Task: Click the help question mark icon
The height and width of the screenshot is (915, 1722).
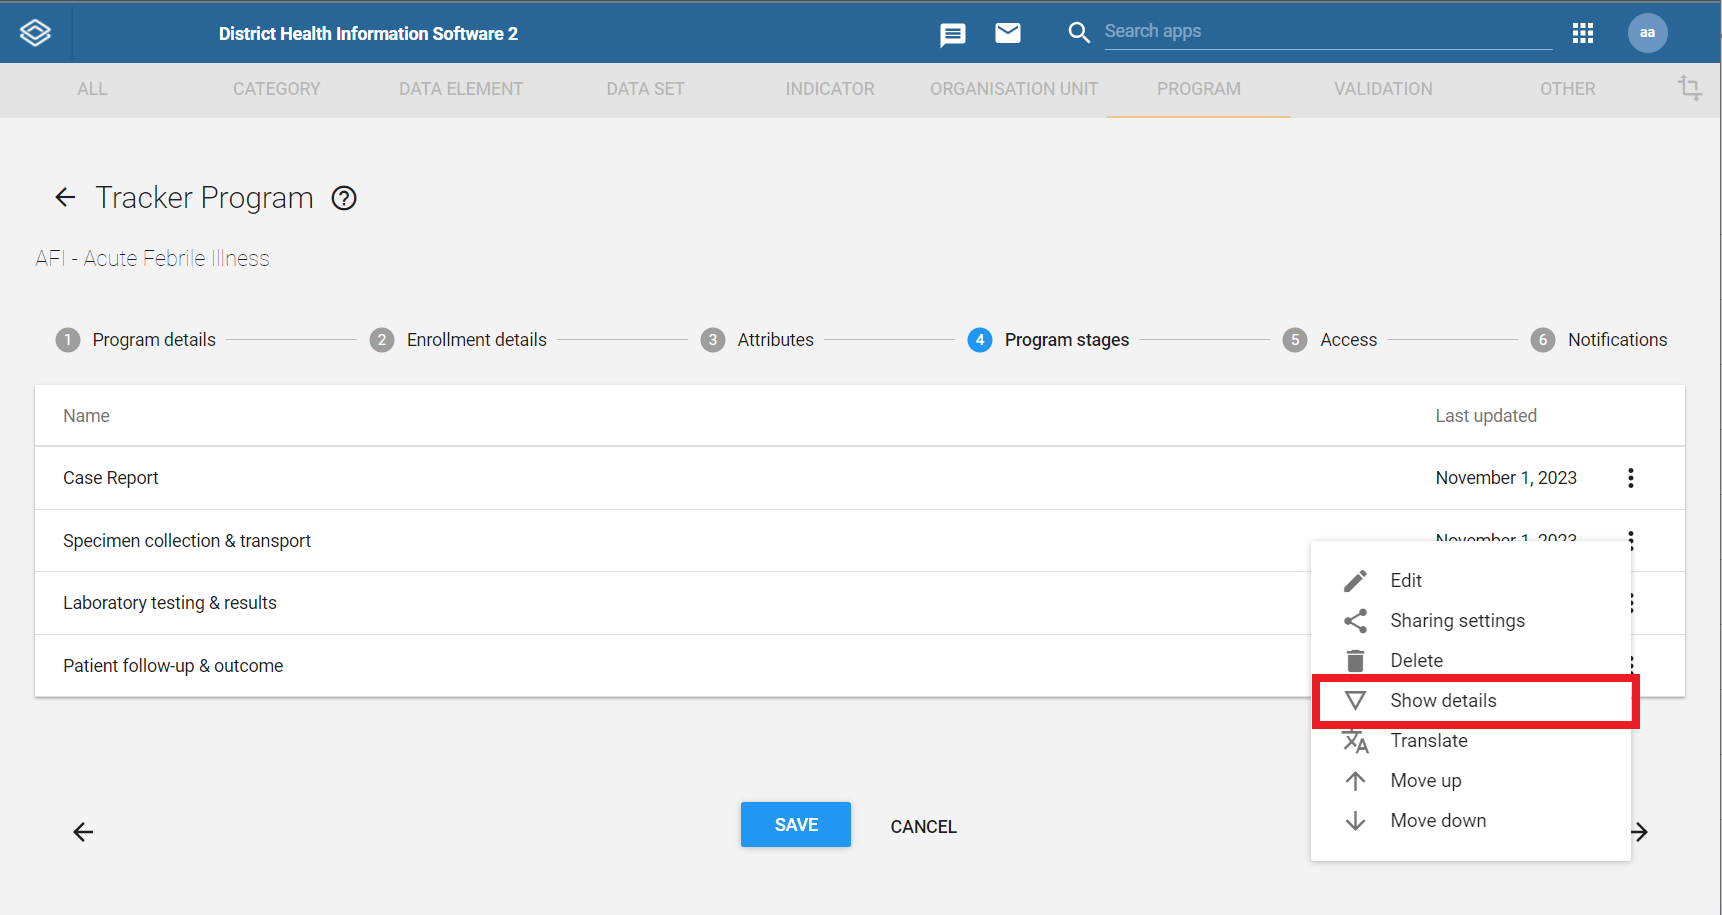Action: point(344,198)
